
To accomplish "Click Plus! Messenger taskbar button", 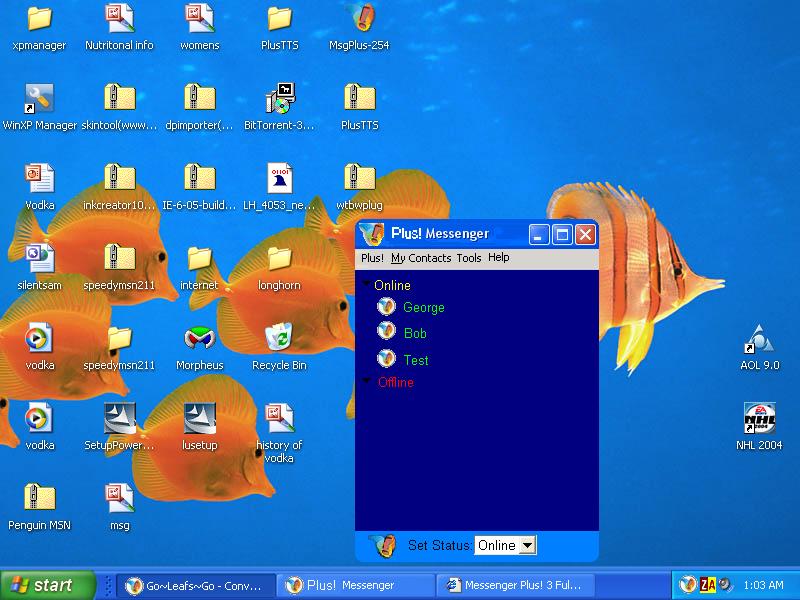I will pyautogui.click(x=356, y=586).
